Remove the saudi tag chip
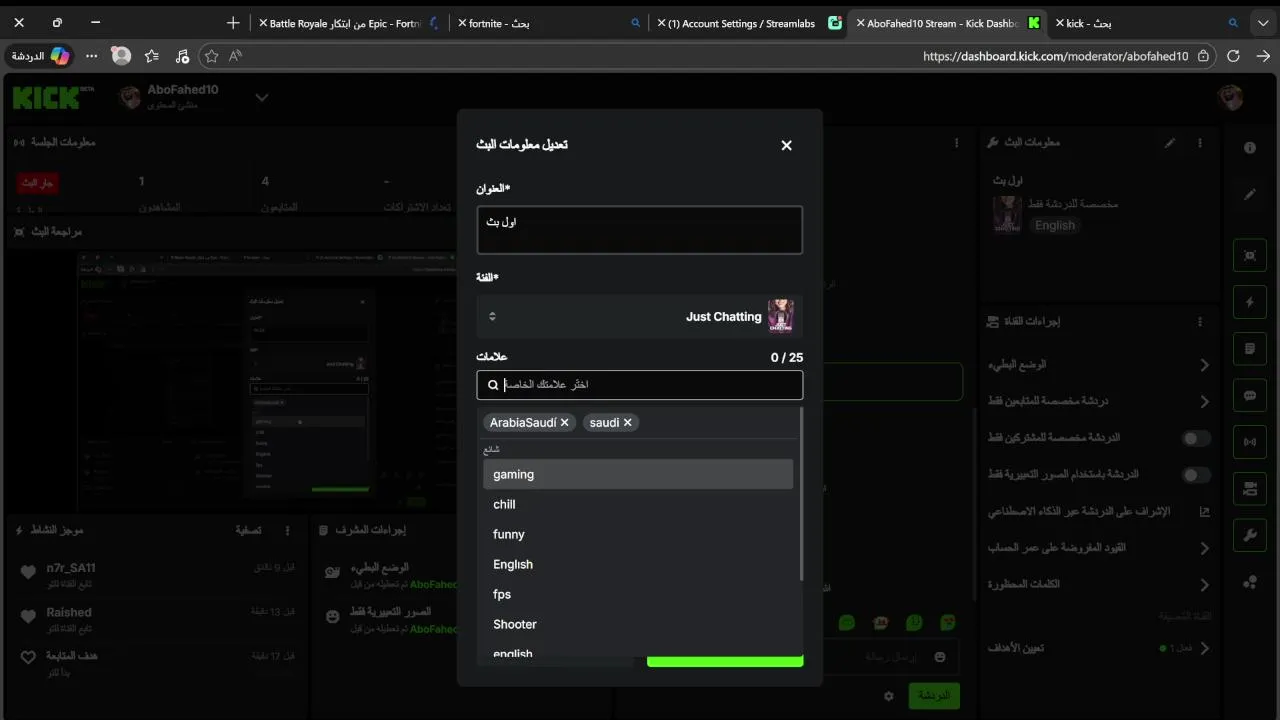1280x720 pixels. pyautogui.click(x=628, y=423)
